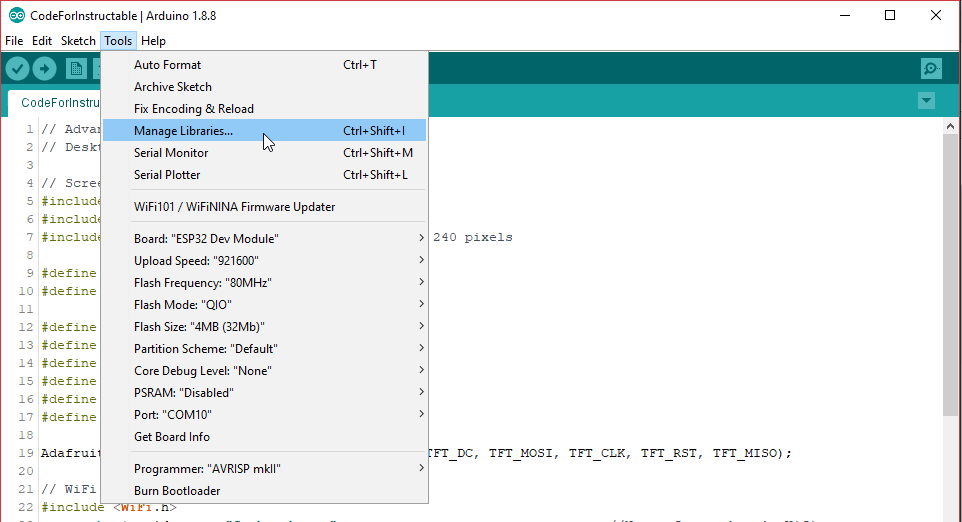Viewport: 962px width, 522px height.
Task: Click the Upload arrow icon
Action: click(x=44, y=69)
